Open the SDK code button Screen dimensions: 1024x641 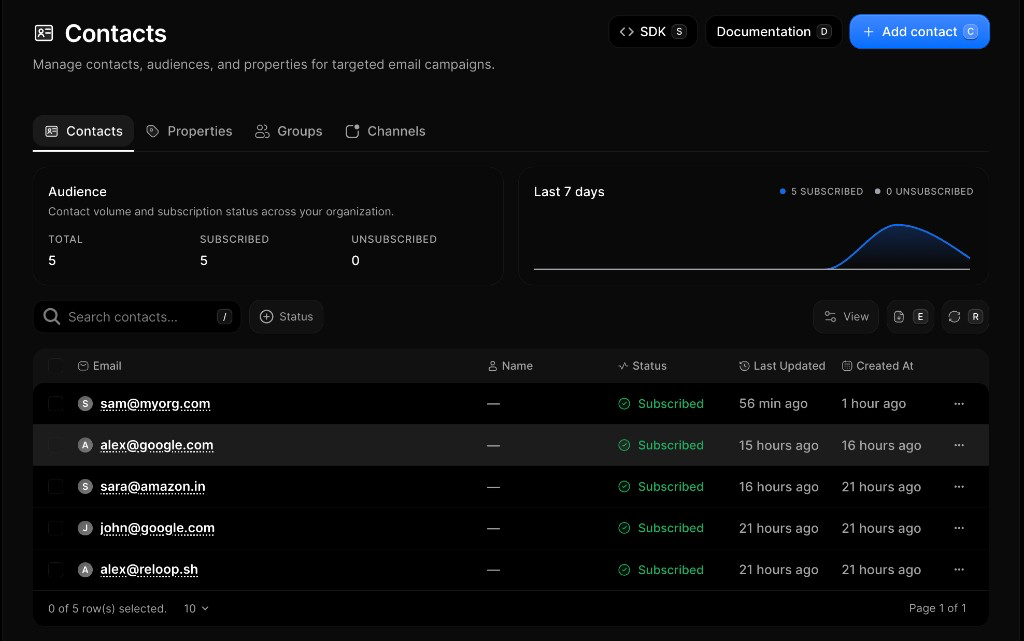[652, 31]
